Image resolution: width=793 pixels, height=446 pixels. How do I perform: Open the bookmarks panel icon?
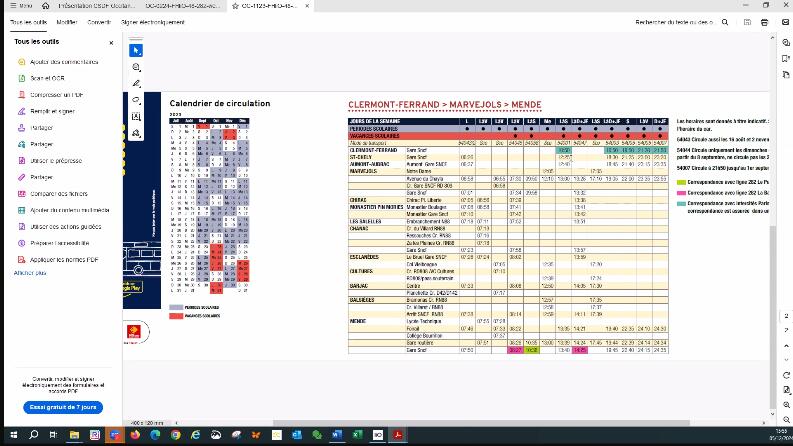click(x=785, y=59)
